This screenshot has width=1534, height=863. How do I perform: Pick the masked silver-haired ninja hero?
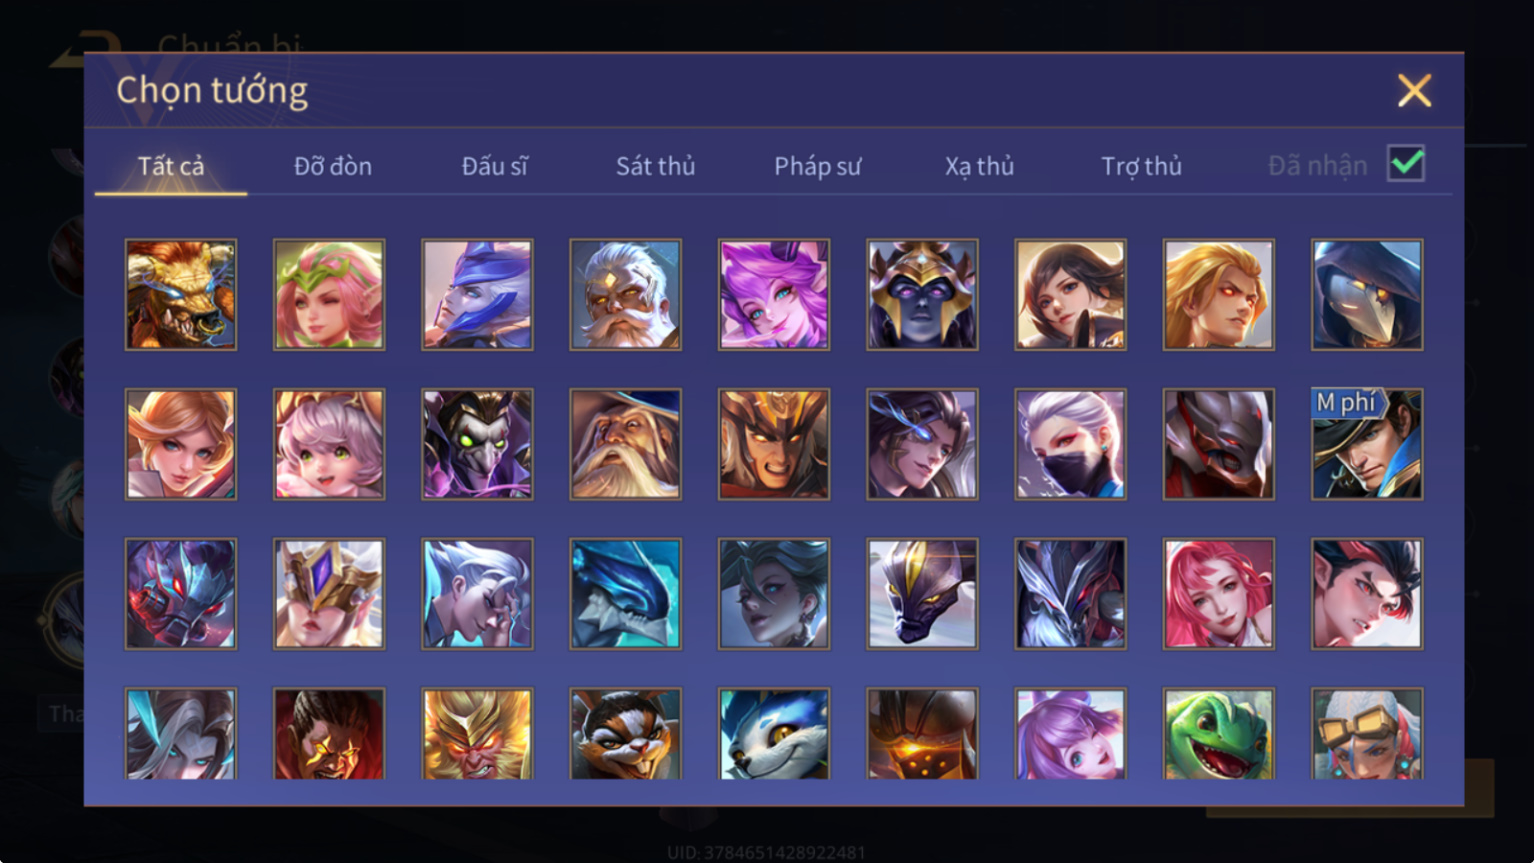(1070, 444)
